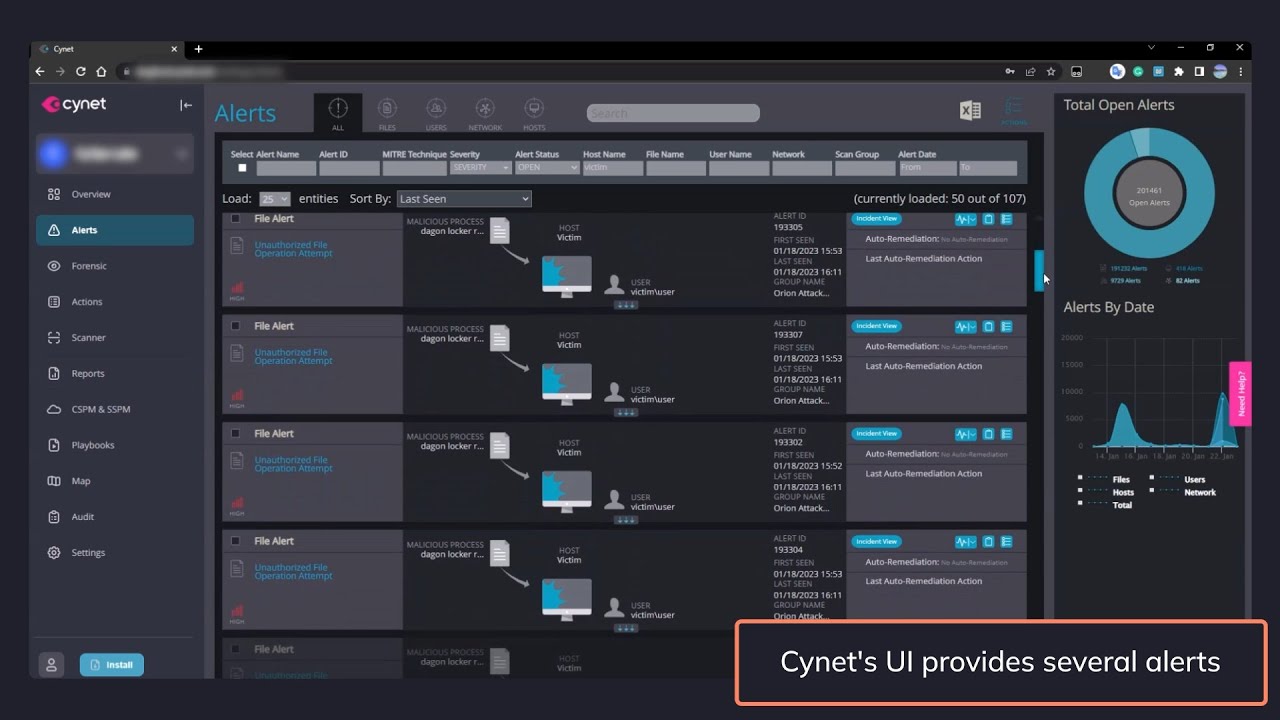Tick the Select all checkbox in the filter bar
This screenshot has height=720, width=1280.
[x=242, y=168]
